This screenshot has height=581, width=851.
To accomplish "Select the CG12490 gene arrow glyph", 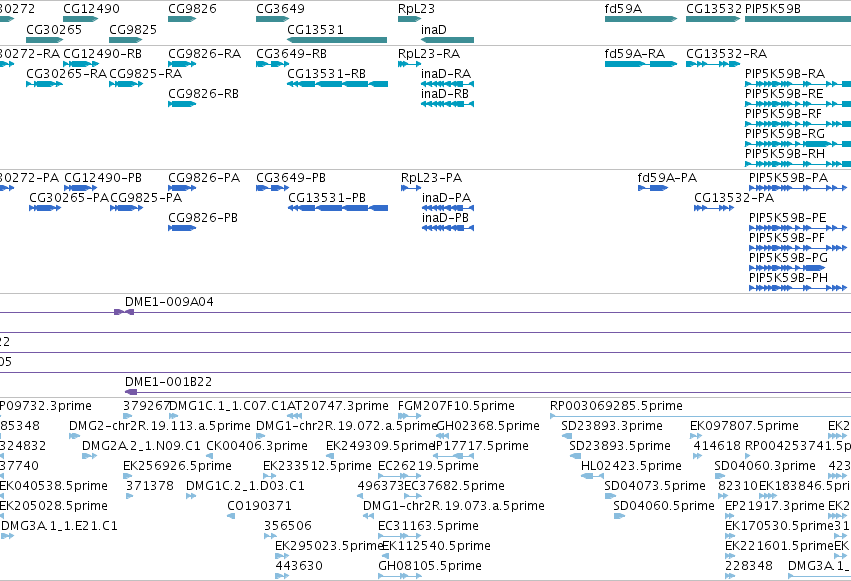I will pyautogui.click(x=80, y=19).
